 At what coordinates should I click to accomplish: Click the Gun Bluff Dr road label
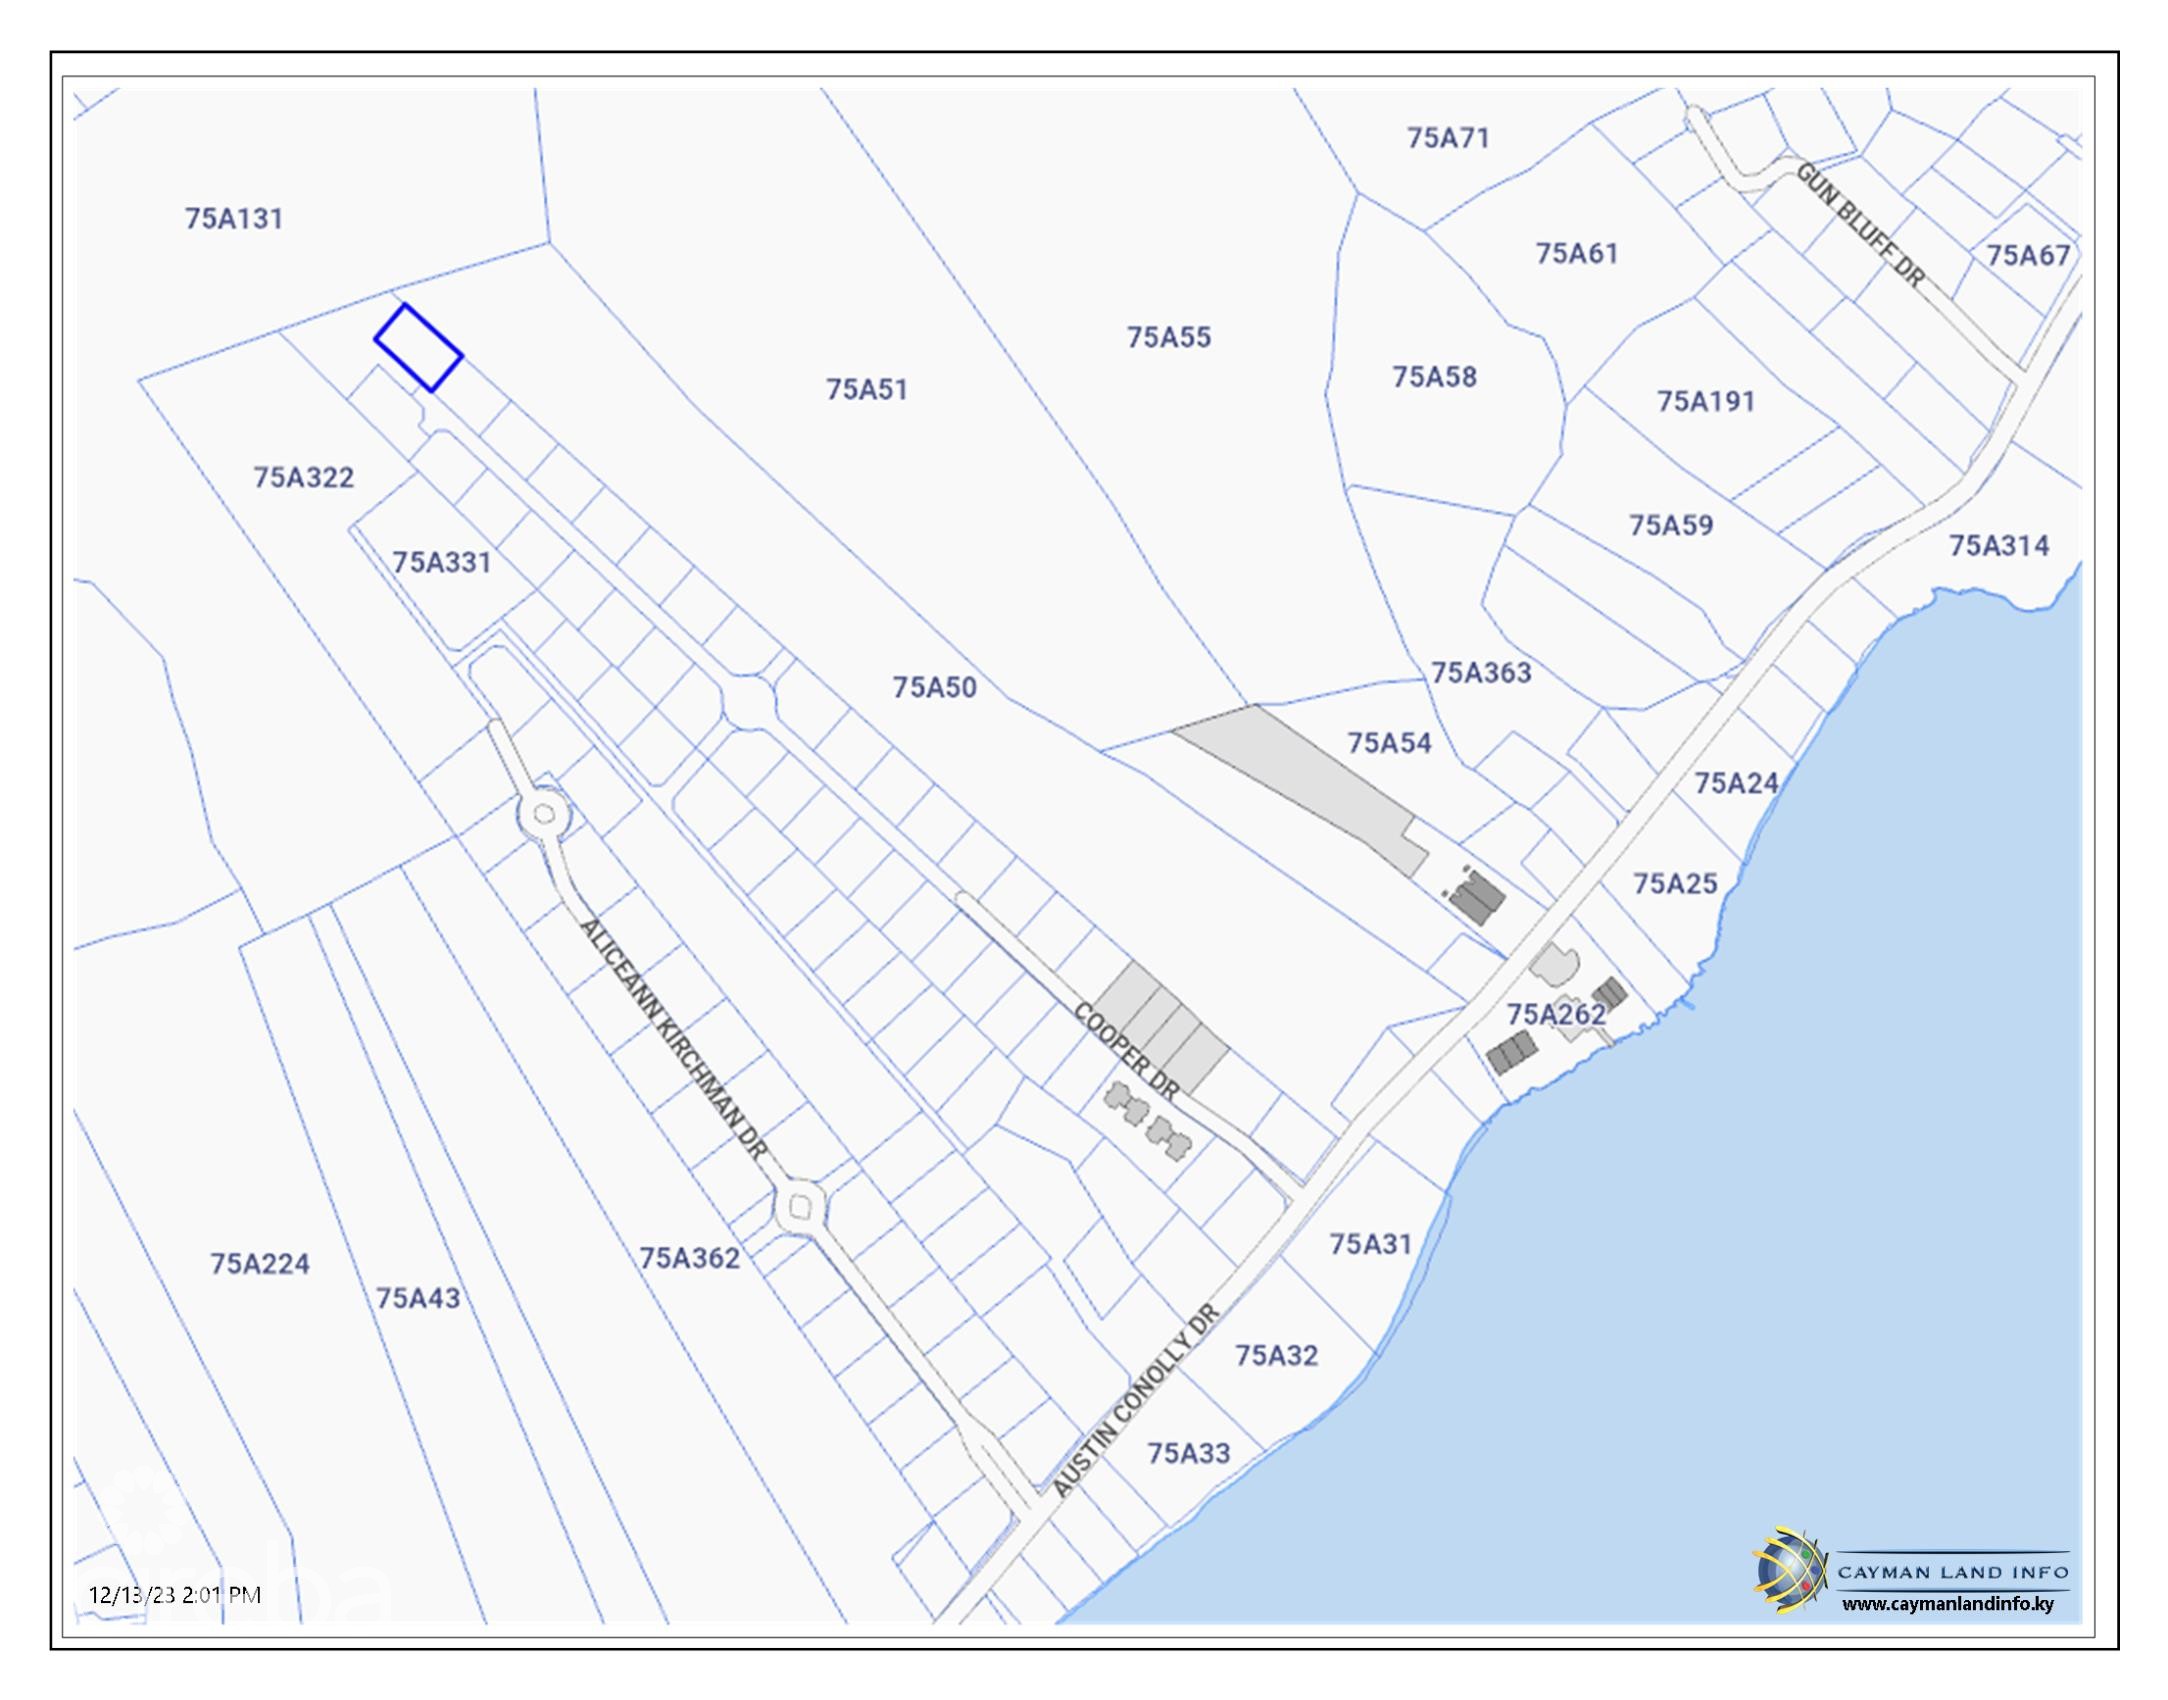[1860, 225]
